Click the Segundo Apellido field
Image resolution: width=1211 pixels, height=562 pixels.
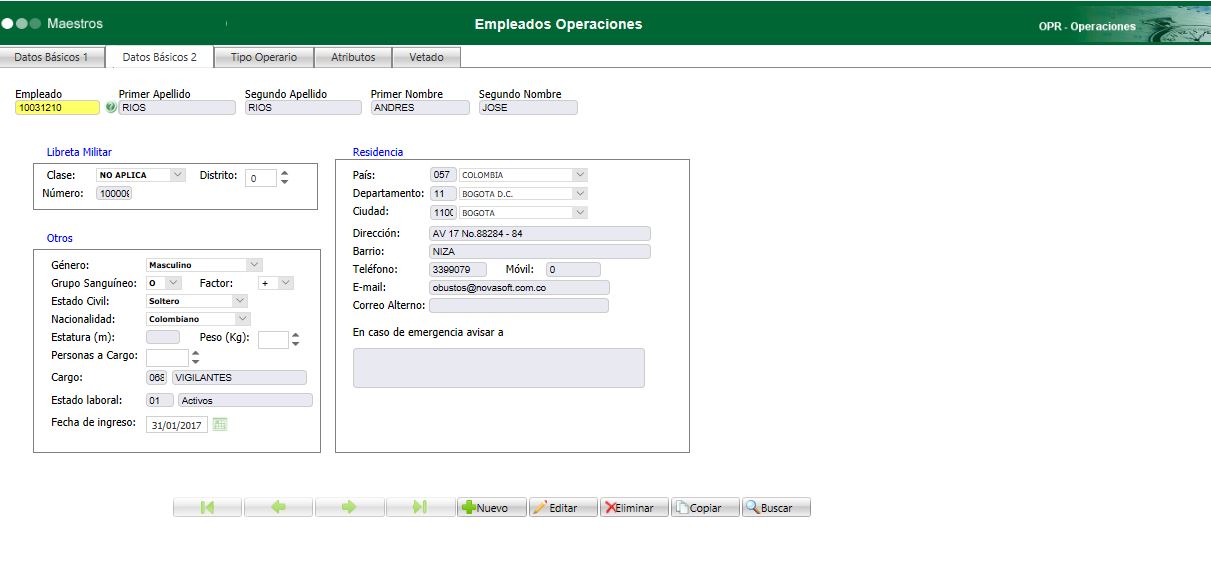pos(303,108)
